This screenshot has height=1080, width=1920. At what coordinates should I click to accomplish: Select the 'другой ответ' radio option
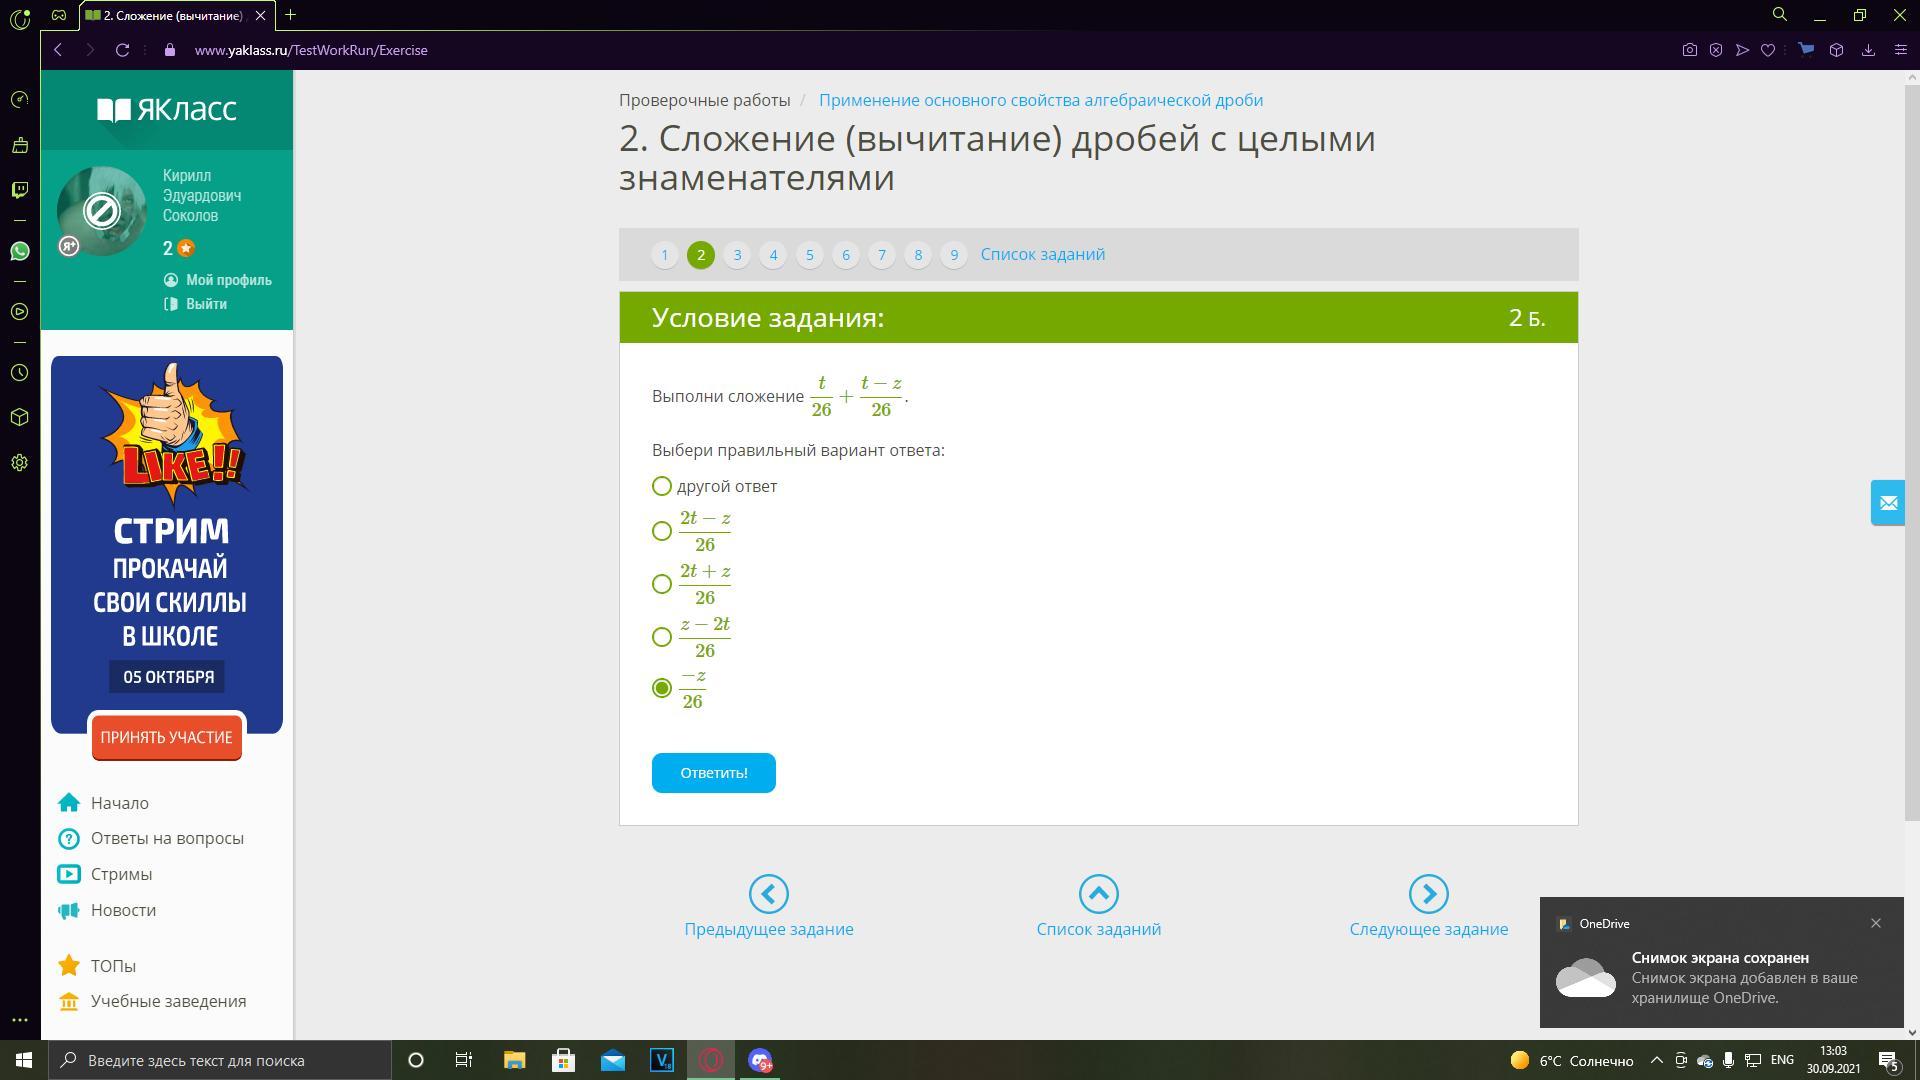(662, 487)
